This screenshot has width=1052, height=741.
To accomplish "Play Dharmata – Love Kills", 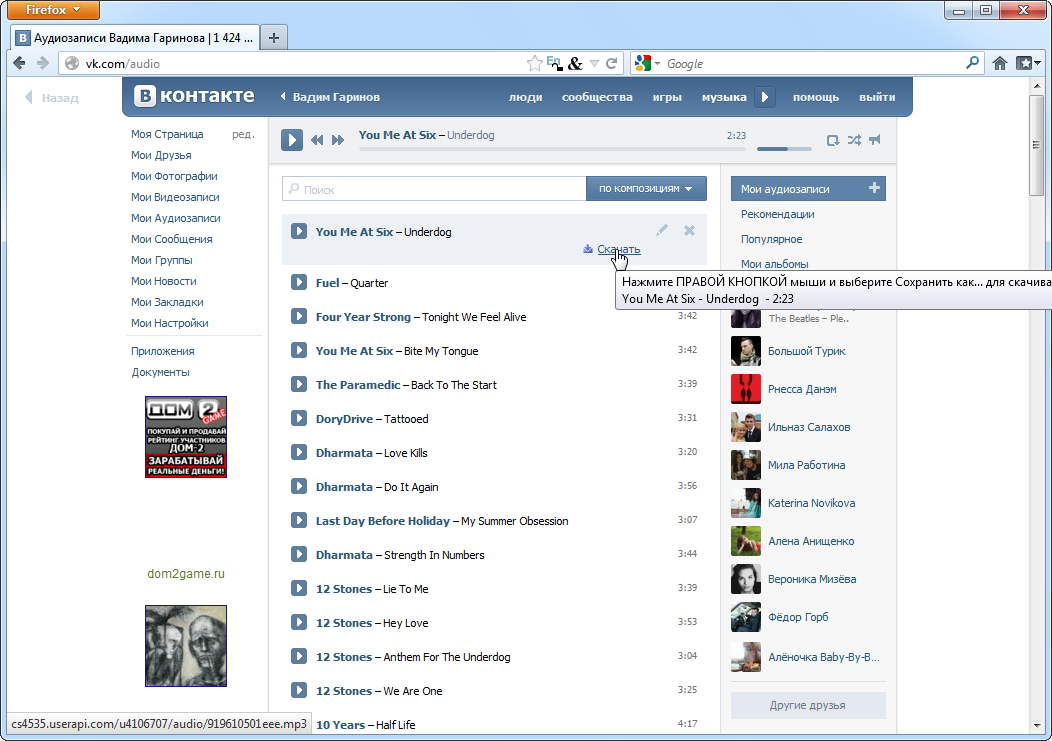I will point(299,452).
